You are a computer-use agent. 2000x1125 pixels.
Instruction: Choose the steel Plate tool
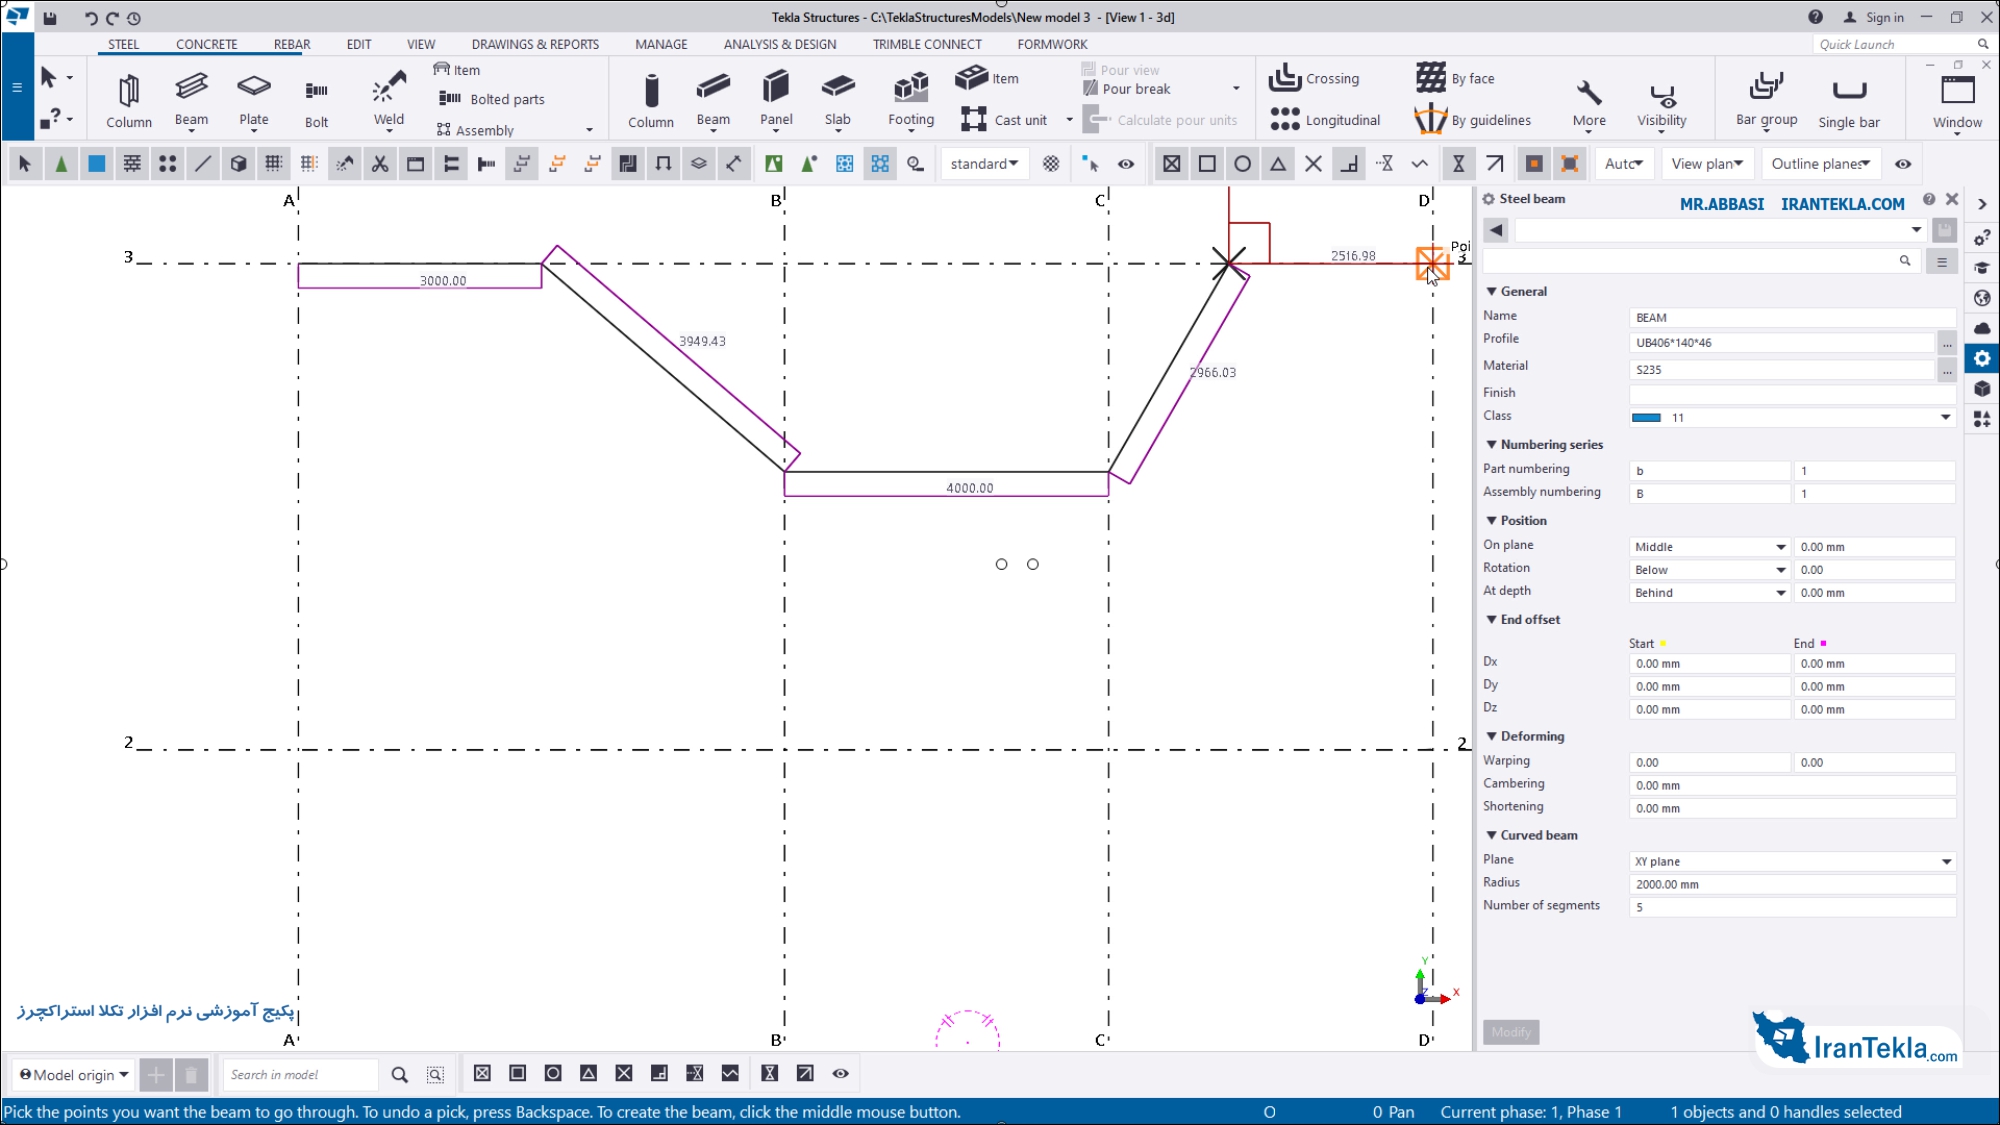254,100
